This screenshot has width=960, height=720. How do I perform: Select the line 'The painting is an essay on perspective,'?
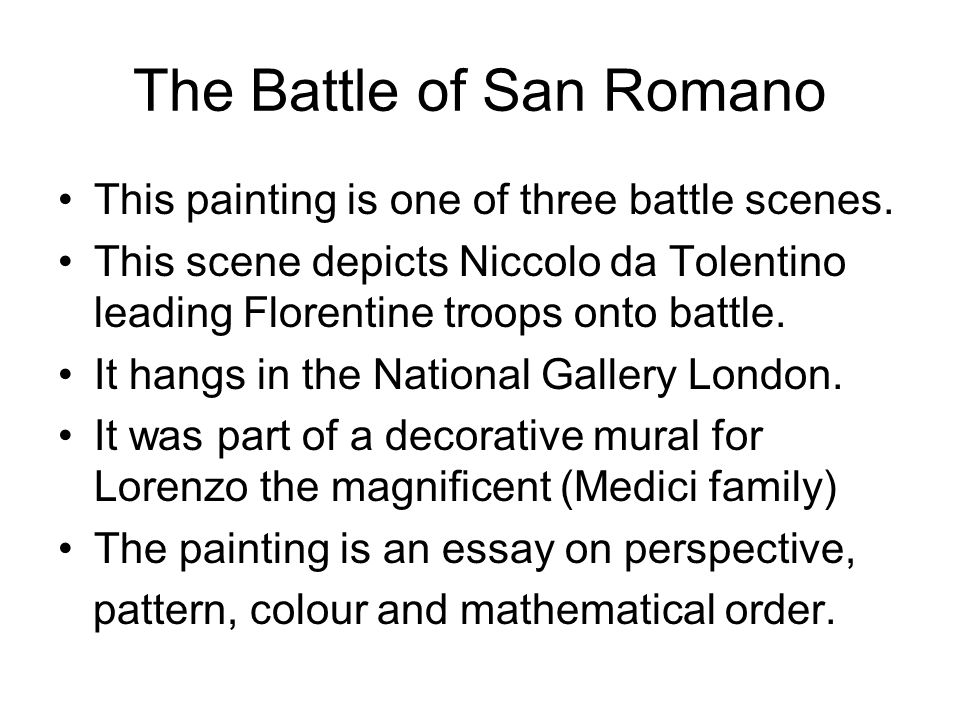coord(474,549)
